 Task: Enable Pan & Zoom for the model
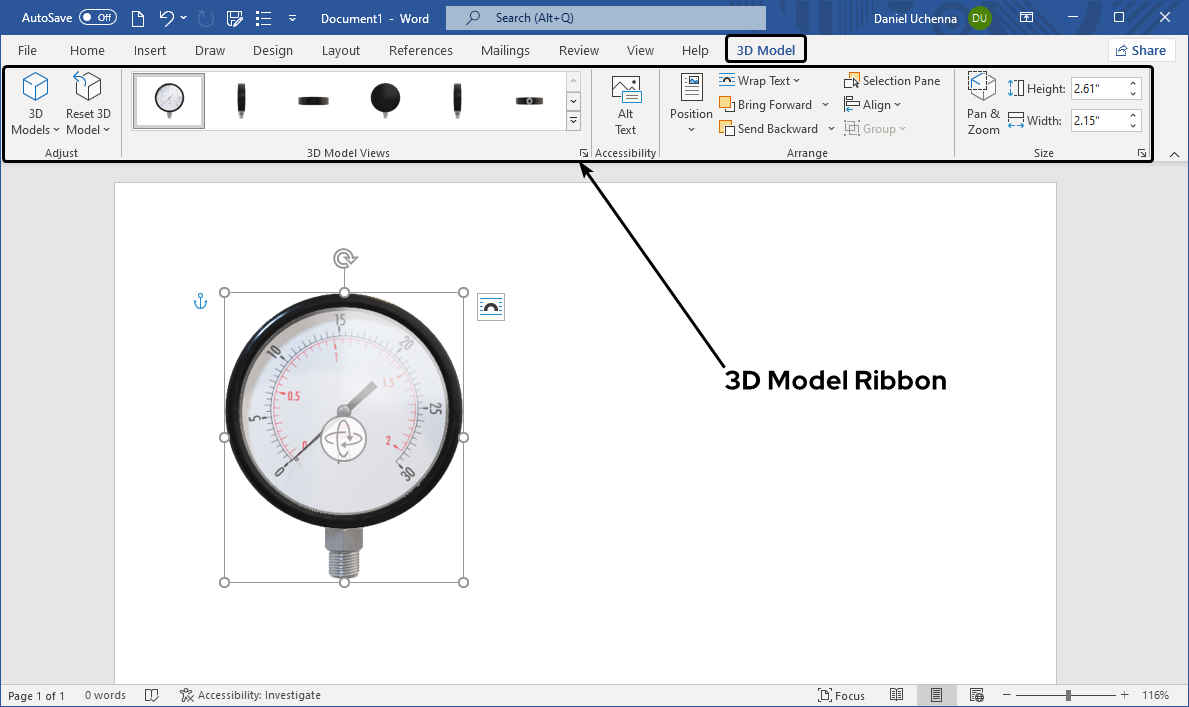point(981,103)
